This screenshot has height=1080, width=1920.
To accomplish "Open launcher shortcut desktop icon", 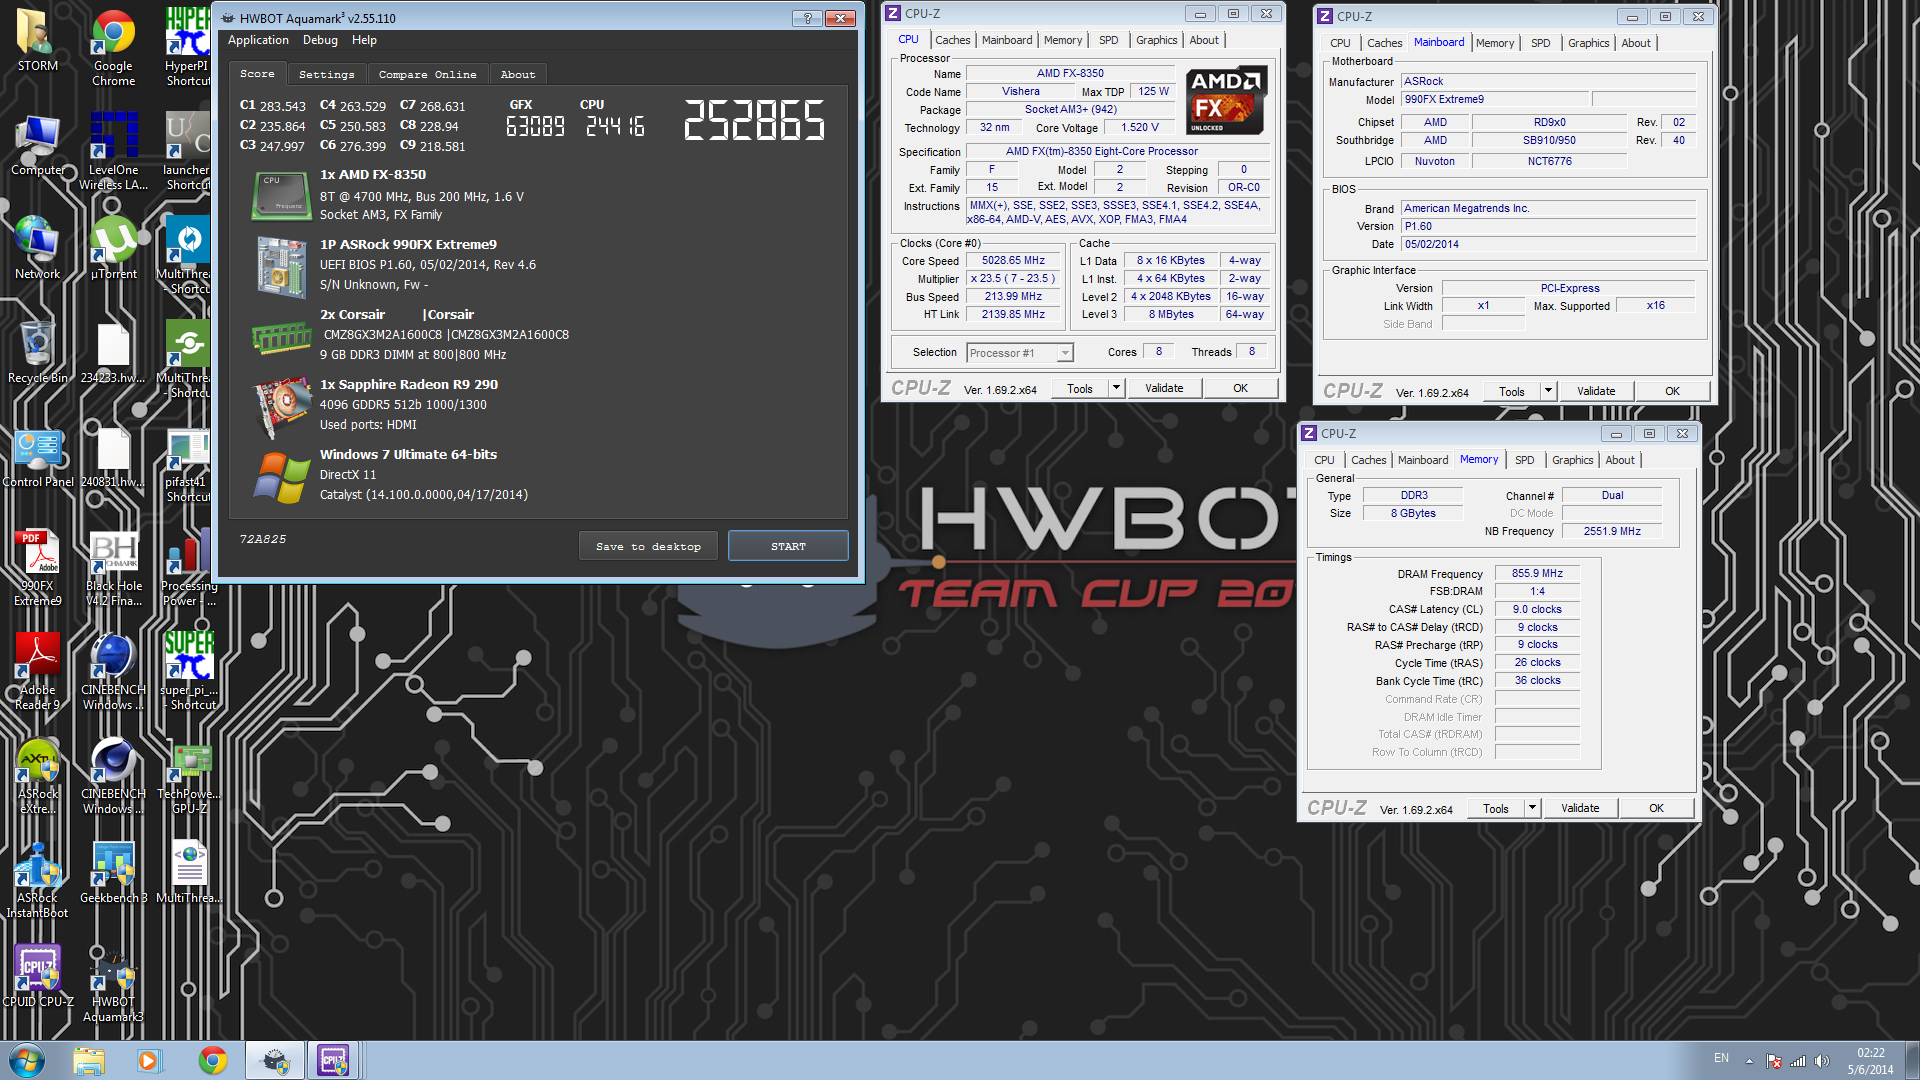I will 188,152.
